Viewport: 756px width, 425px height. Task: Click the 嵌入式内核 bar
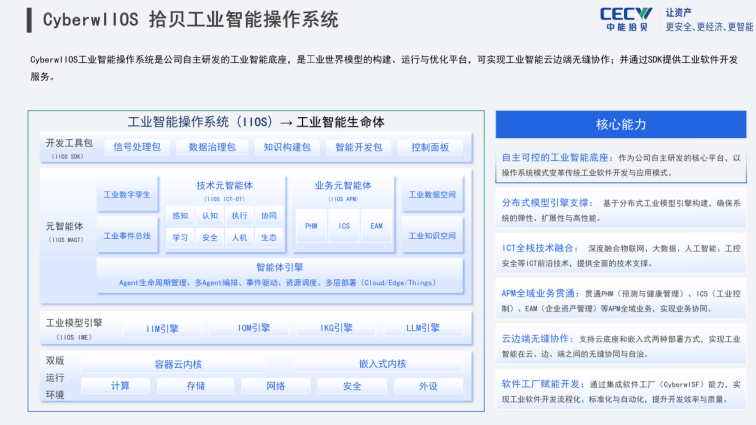[x=383, y=364]
